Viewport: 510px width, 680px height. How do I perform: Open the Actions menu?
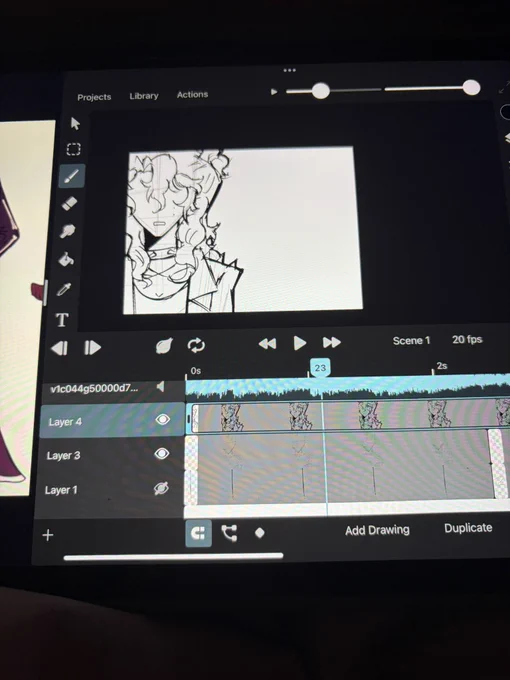tap(193, 95)
